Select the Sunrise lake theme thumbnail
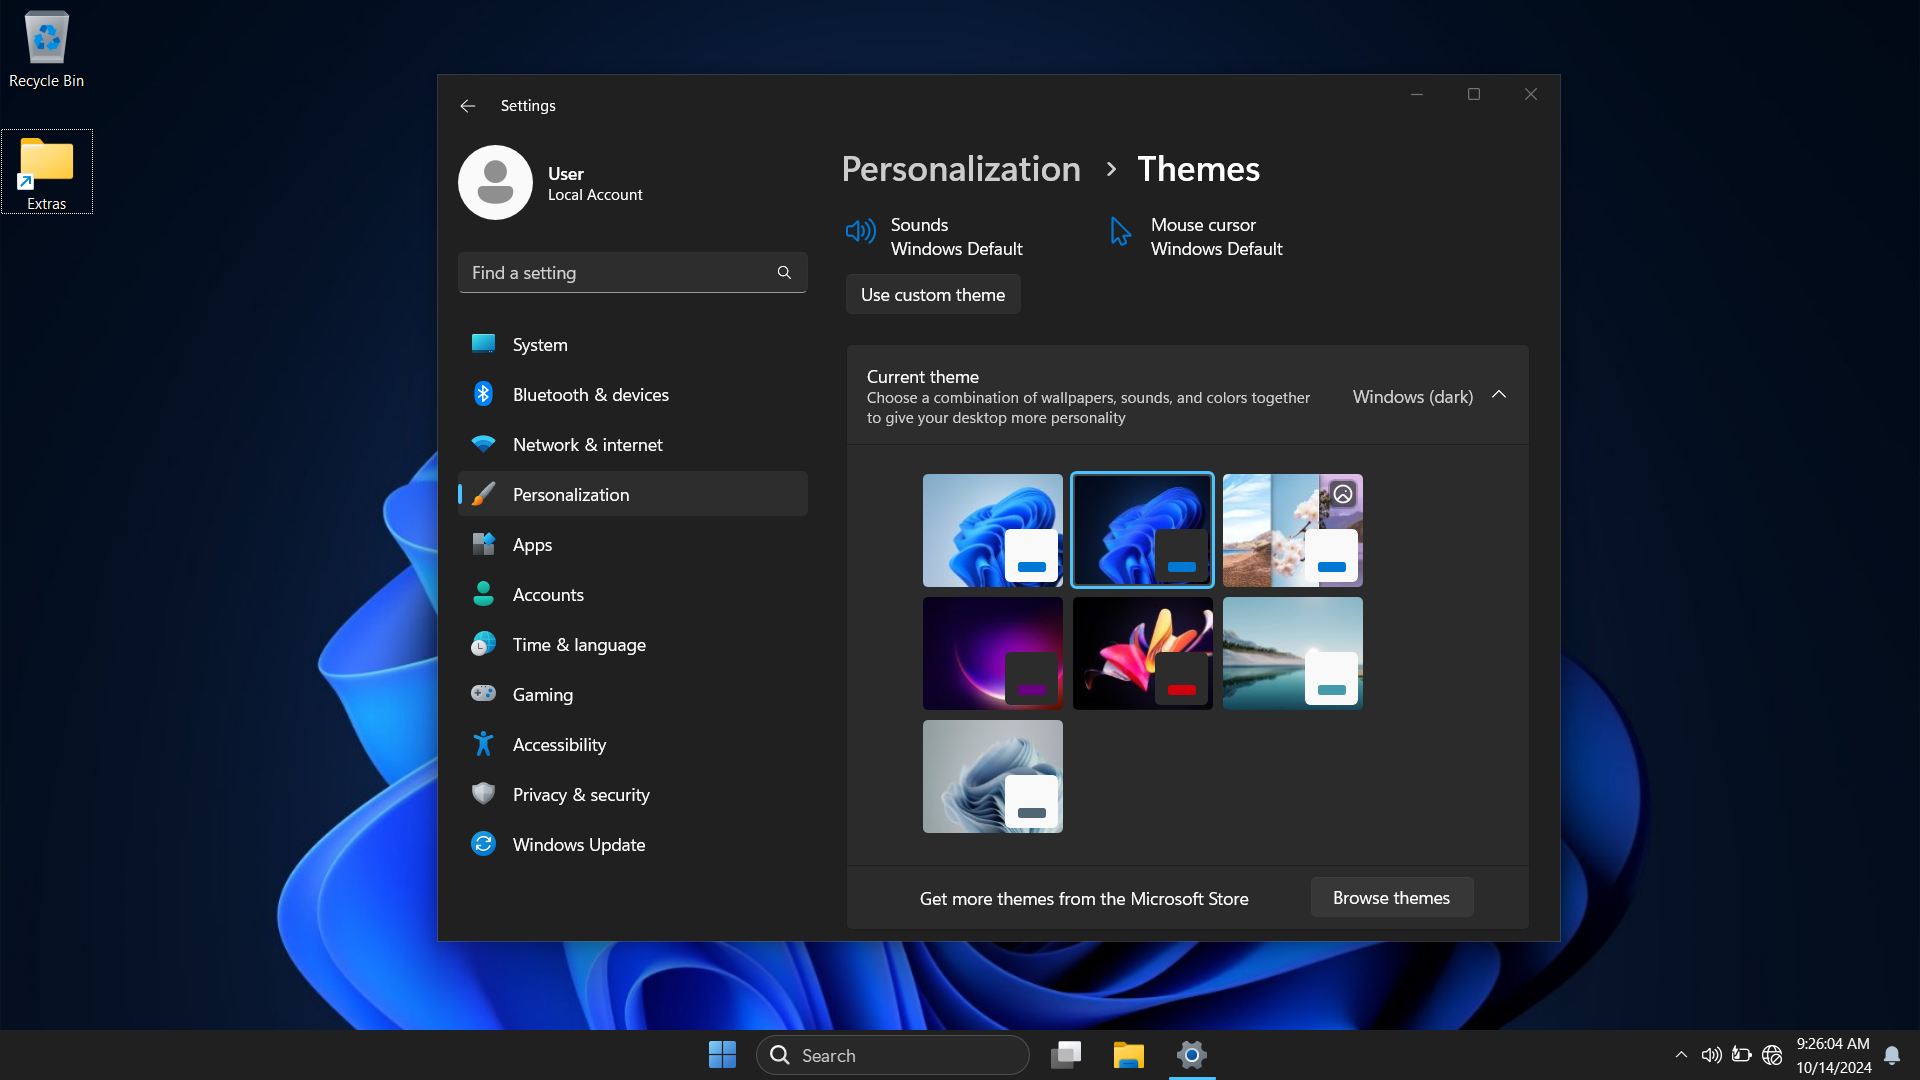The height and width of the screenshot is (1080, 1920). point(1292,653)
